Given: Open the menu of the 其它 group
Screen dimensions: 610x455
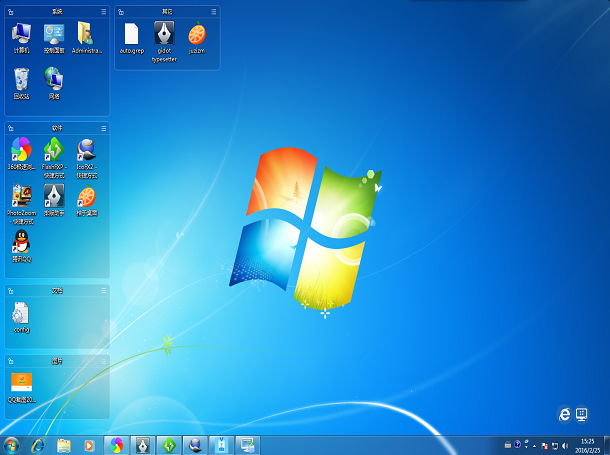Looking at the screenshot, I should pyautogui.click(x=214, y=12).
